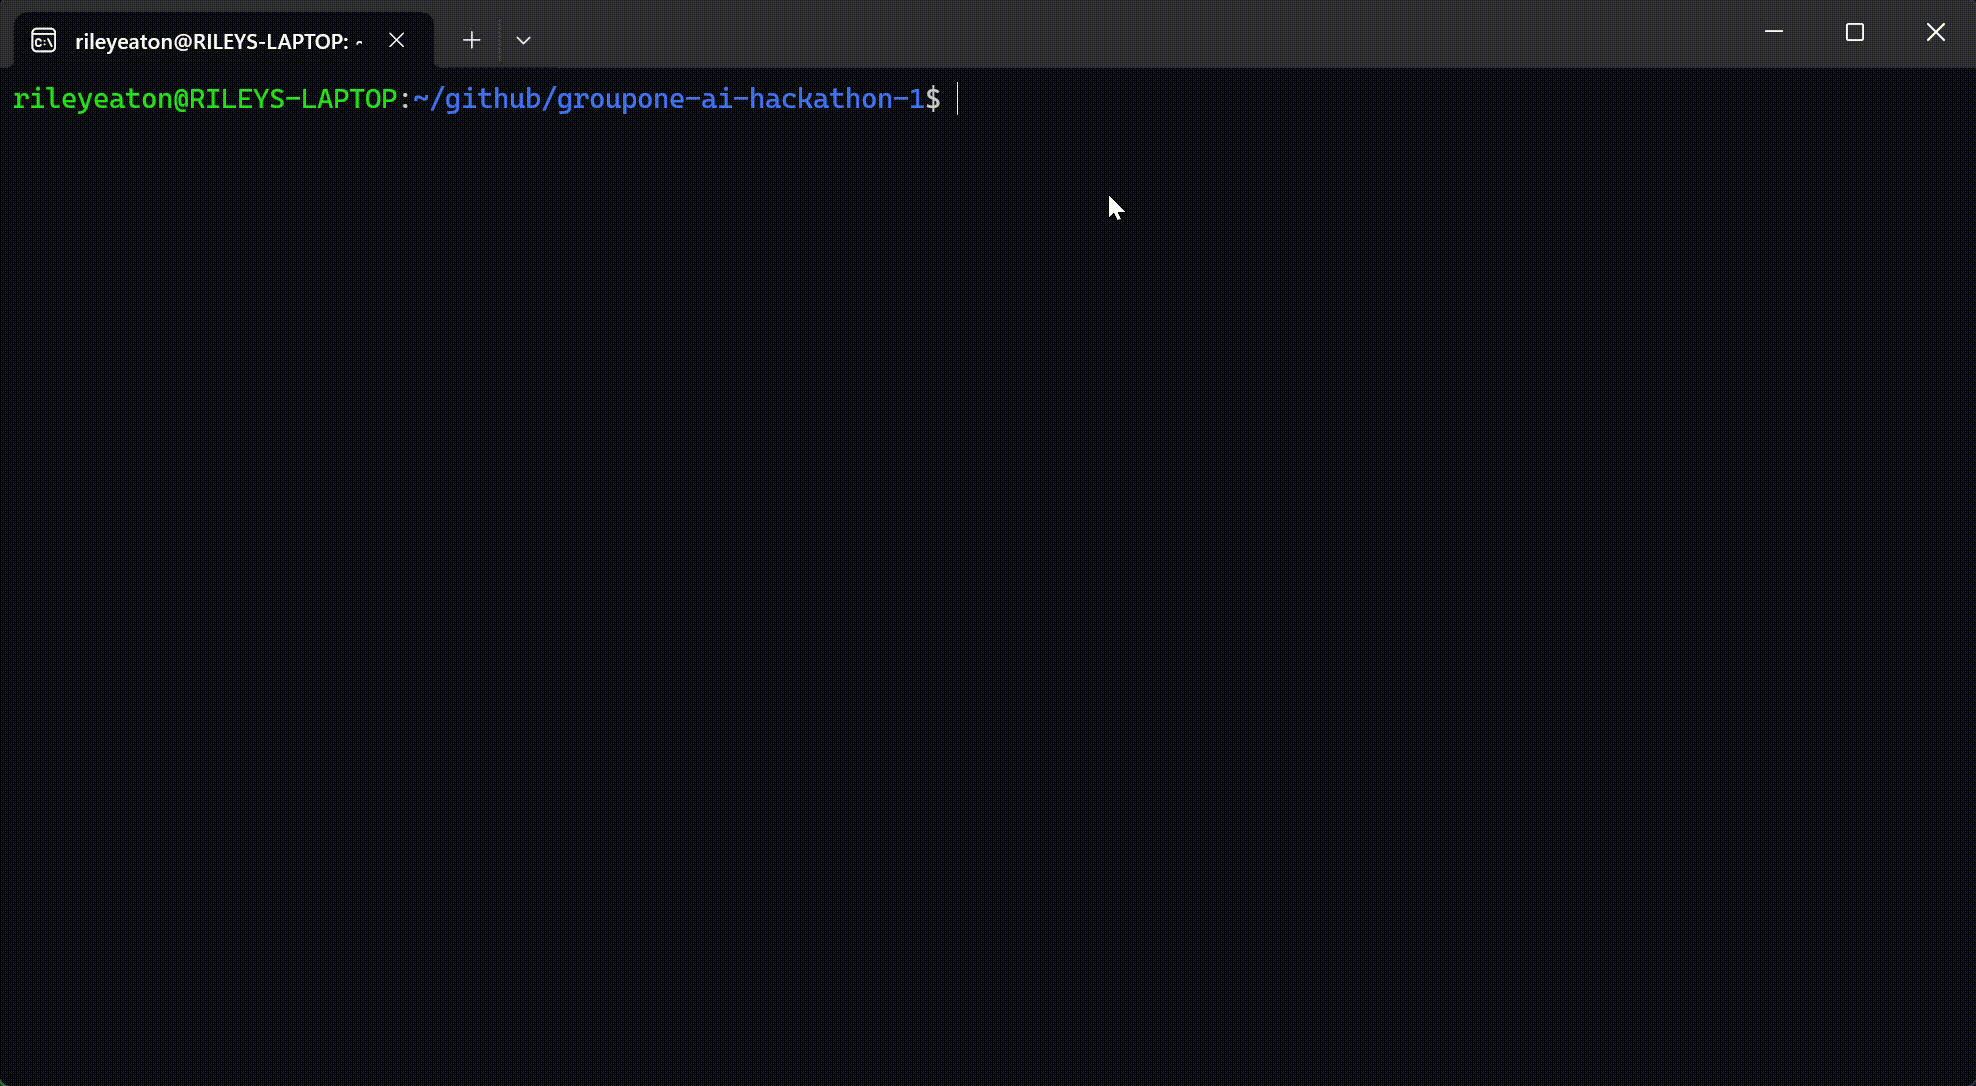This screenshot has width=1976, height=1086.
Task: Open a new tab with the plus icon
Action: point(472,40)
